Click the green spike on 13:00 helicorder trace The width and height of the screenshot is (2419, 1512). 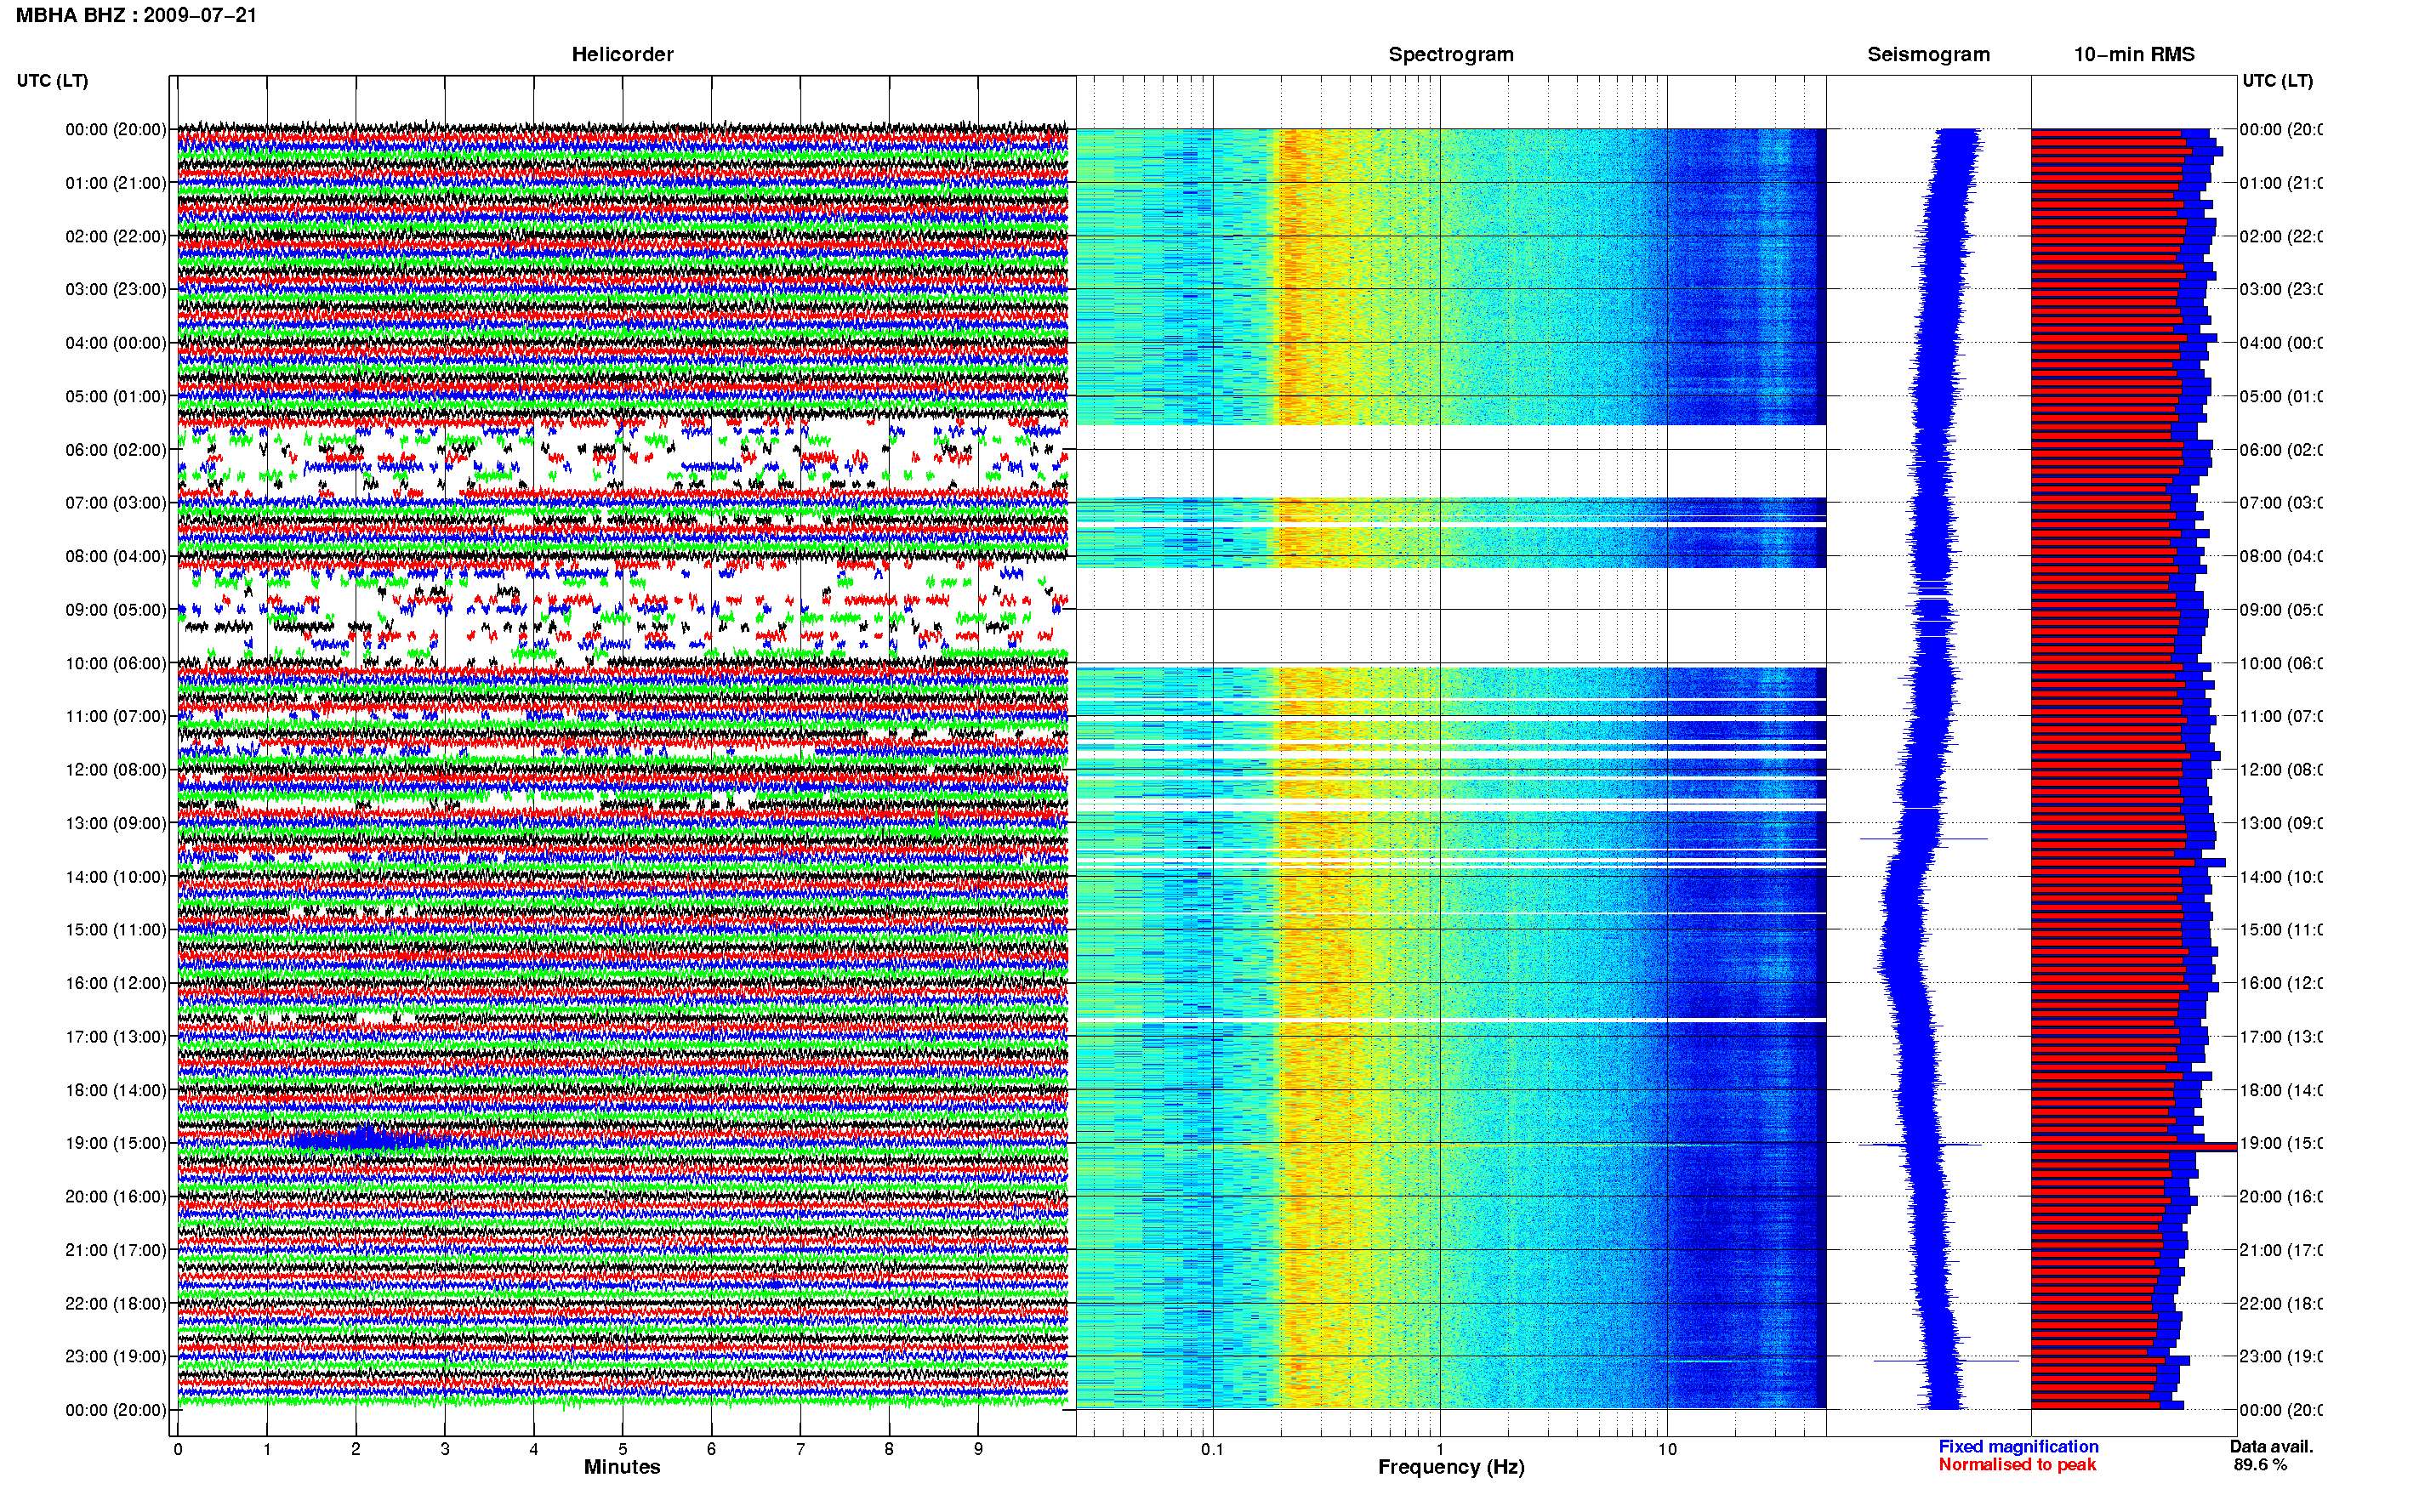click(936, 824)
